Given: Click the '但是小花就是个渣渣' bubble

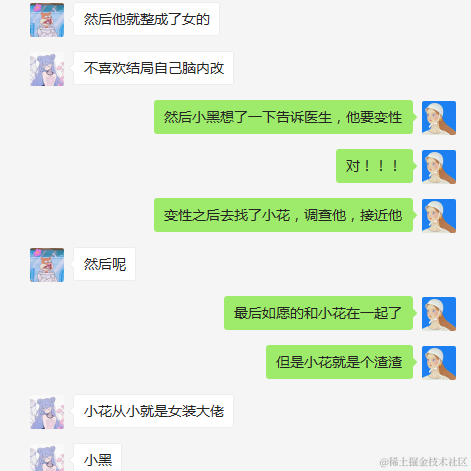Looking at the screenshot, I should (x=339, y=362).
